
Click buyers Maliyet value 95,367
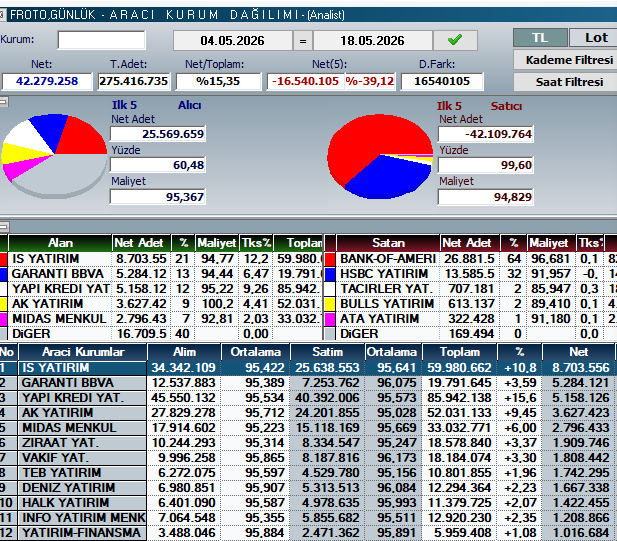[x=158, y=197]
